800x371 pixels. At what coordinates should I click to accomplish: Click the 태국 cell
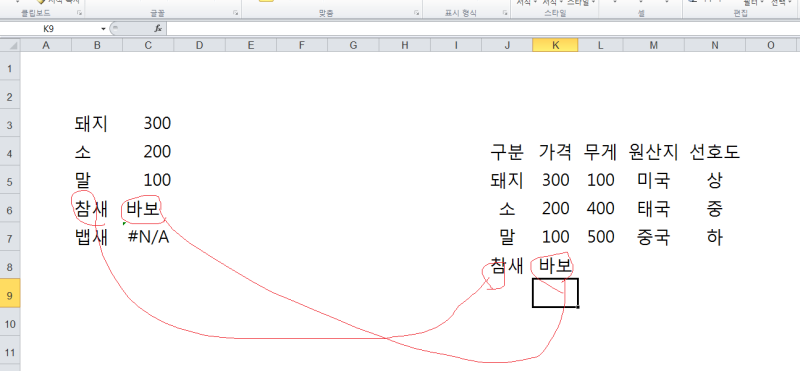(x=654, y=208)
